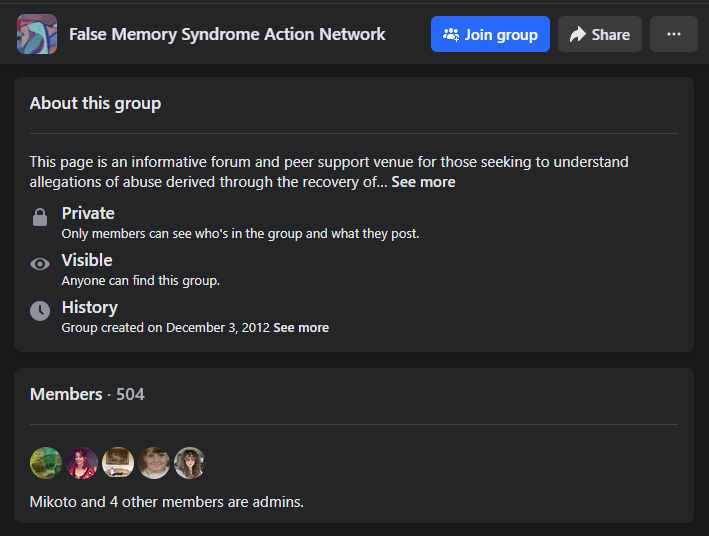Click the clock icon next to History
The width and height of the screenshot is (709, 536).
[x=40, y=311]
